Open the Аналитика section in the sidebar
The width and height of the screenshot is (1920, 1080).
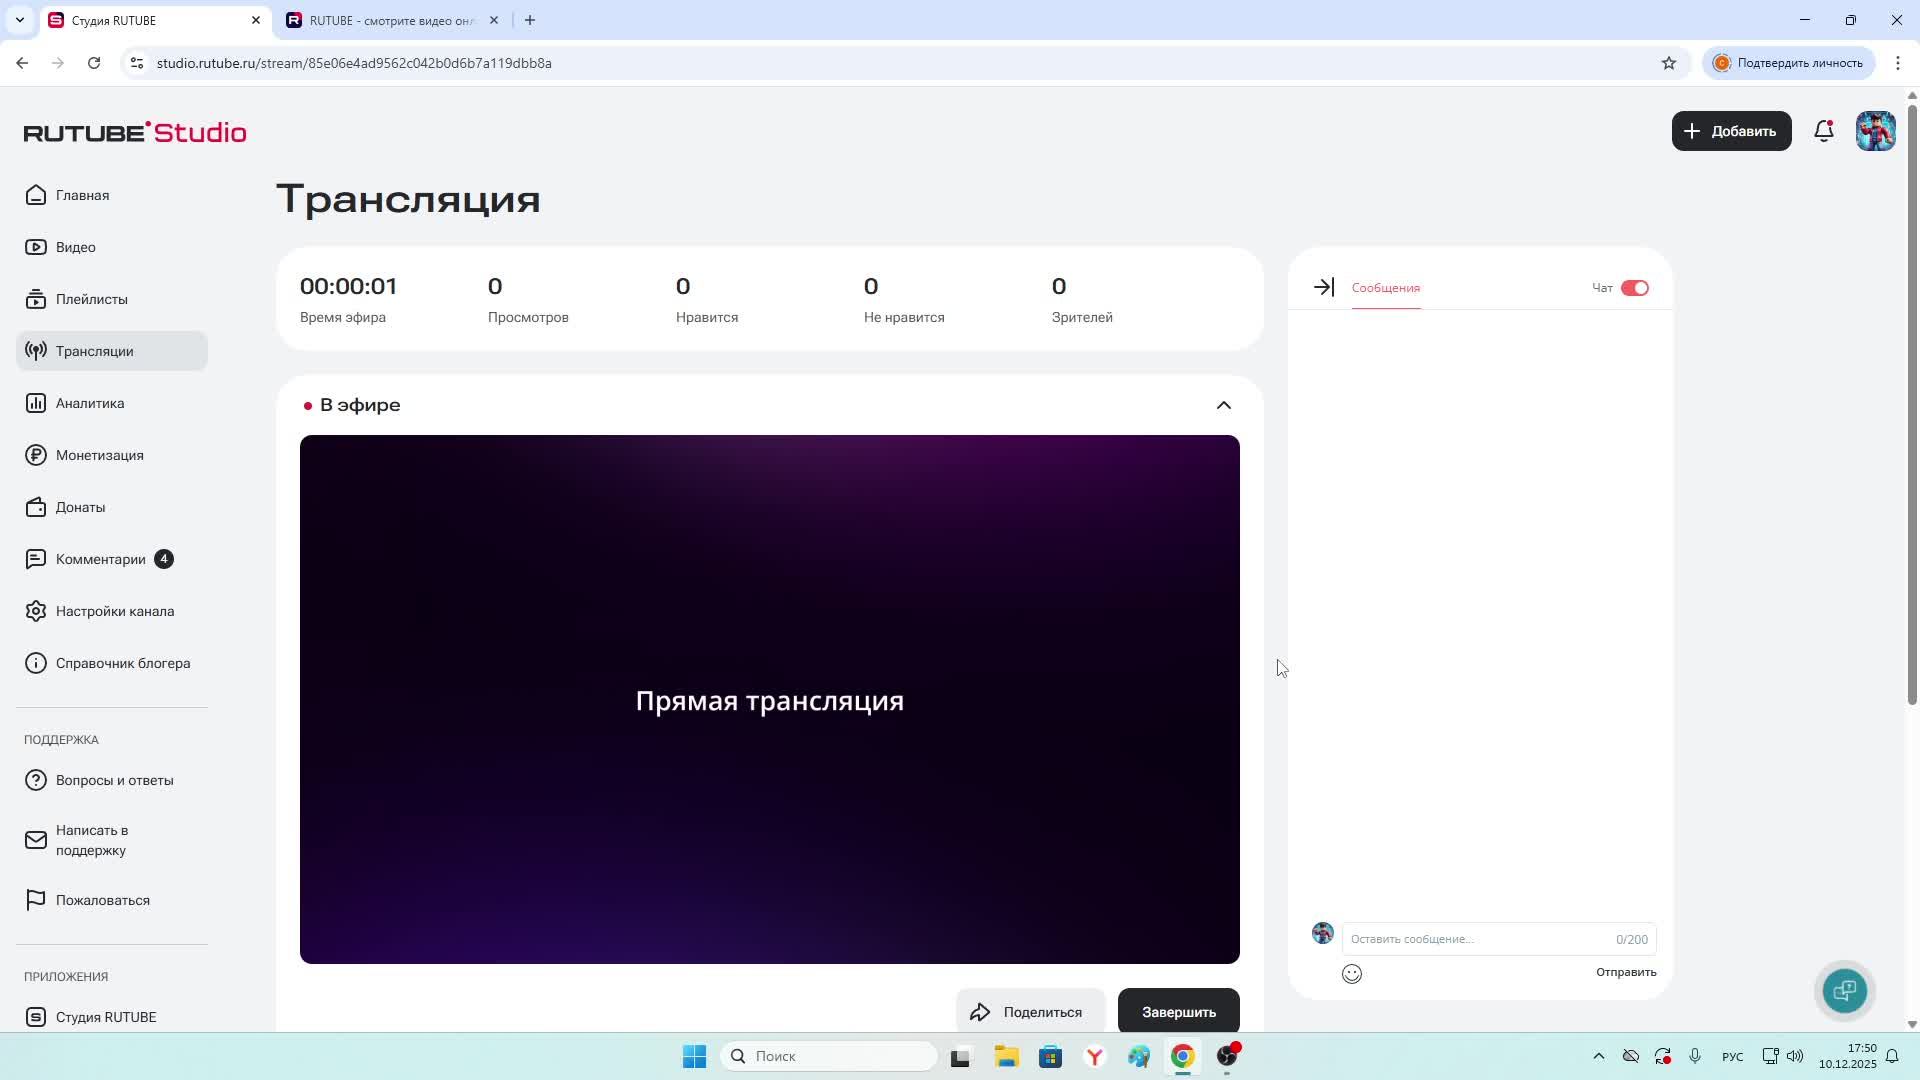(90, 403)
